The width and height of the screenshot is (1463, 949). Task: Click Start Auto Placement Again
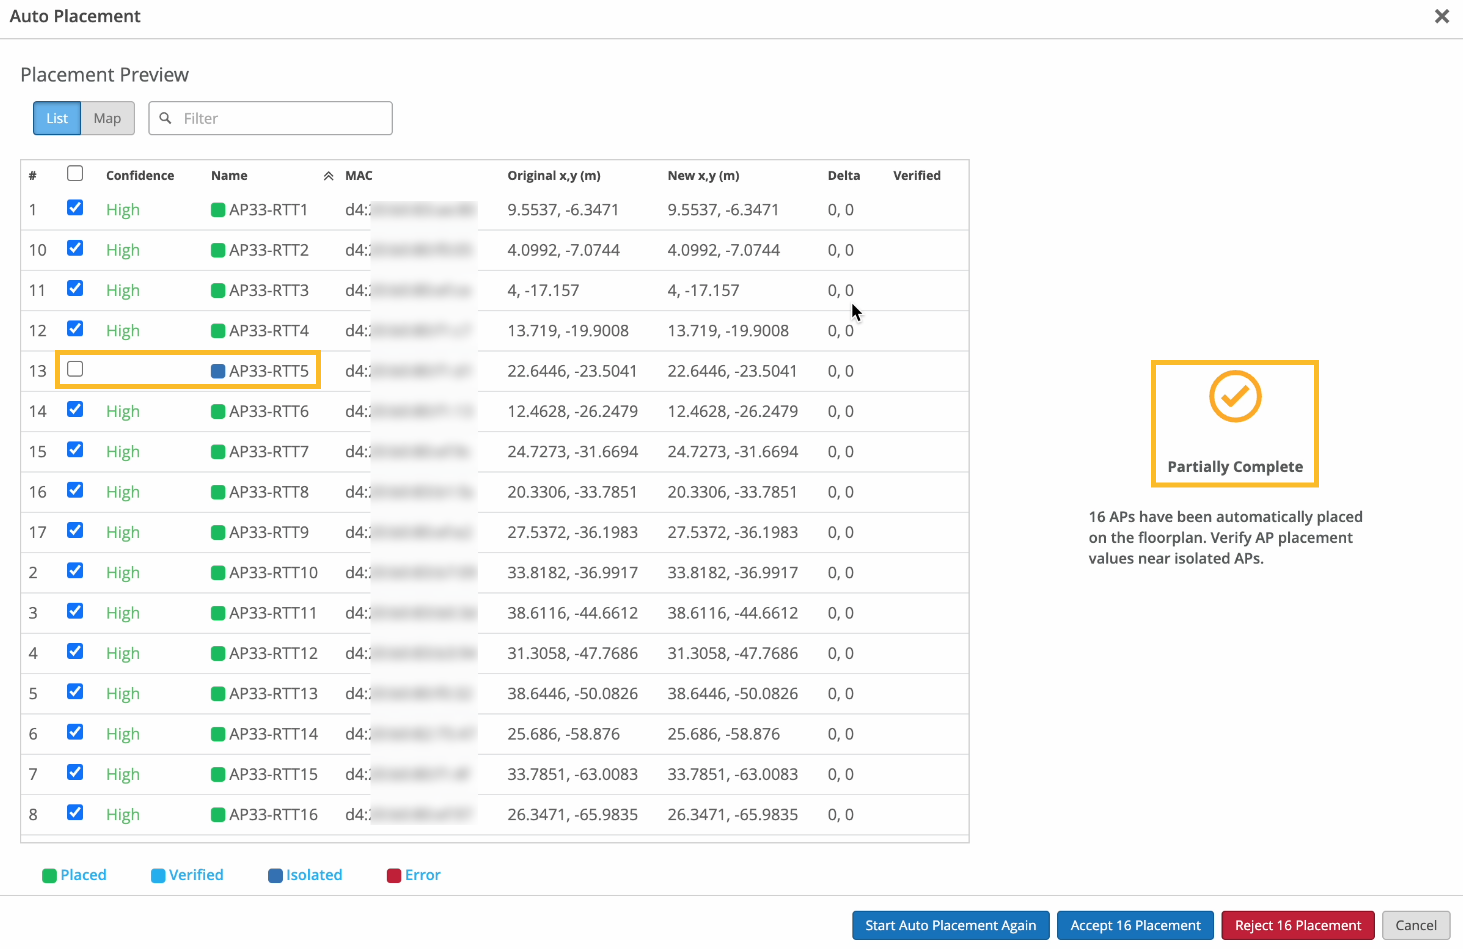[x=950, y=926]
